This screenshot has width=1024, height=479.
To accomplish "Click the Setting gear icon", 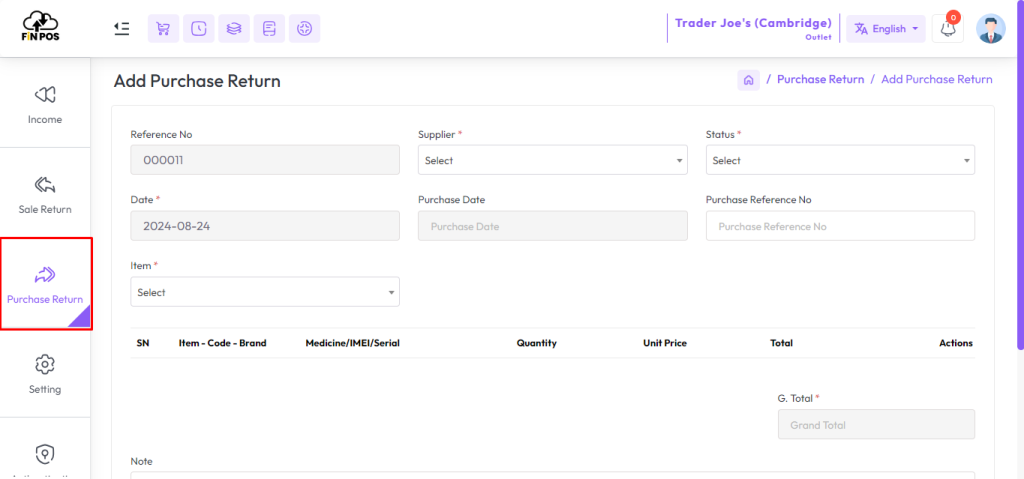I will click(45, 365).
